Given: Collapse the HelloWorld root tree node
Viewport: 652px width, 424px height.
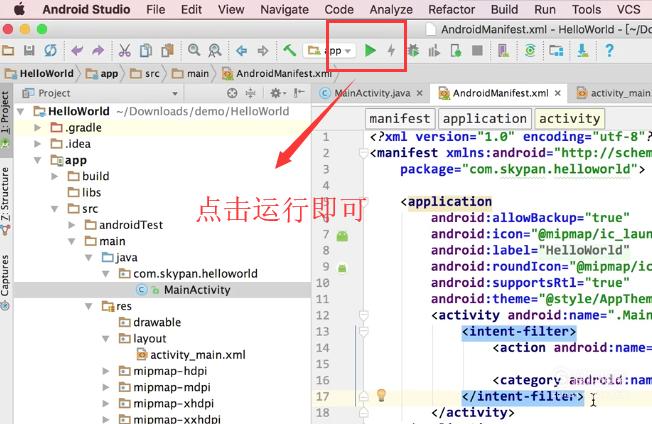Looking at the screenshot, I should pos(21,111).
